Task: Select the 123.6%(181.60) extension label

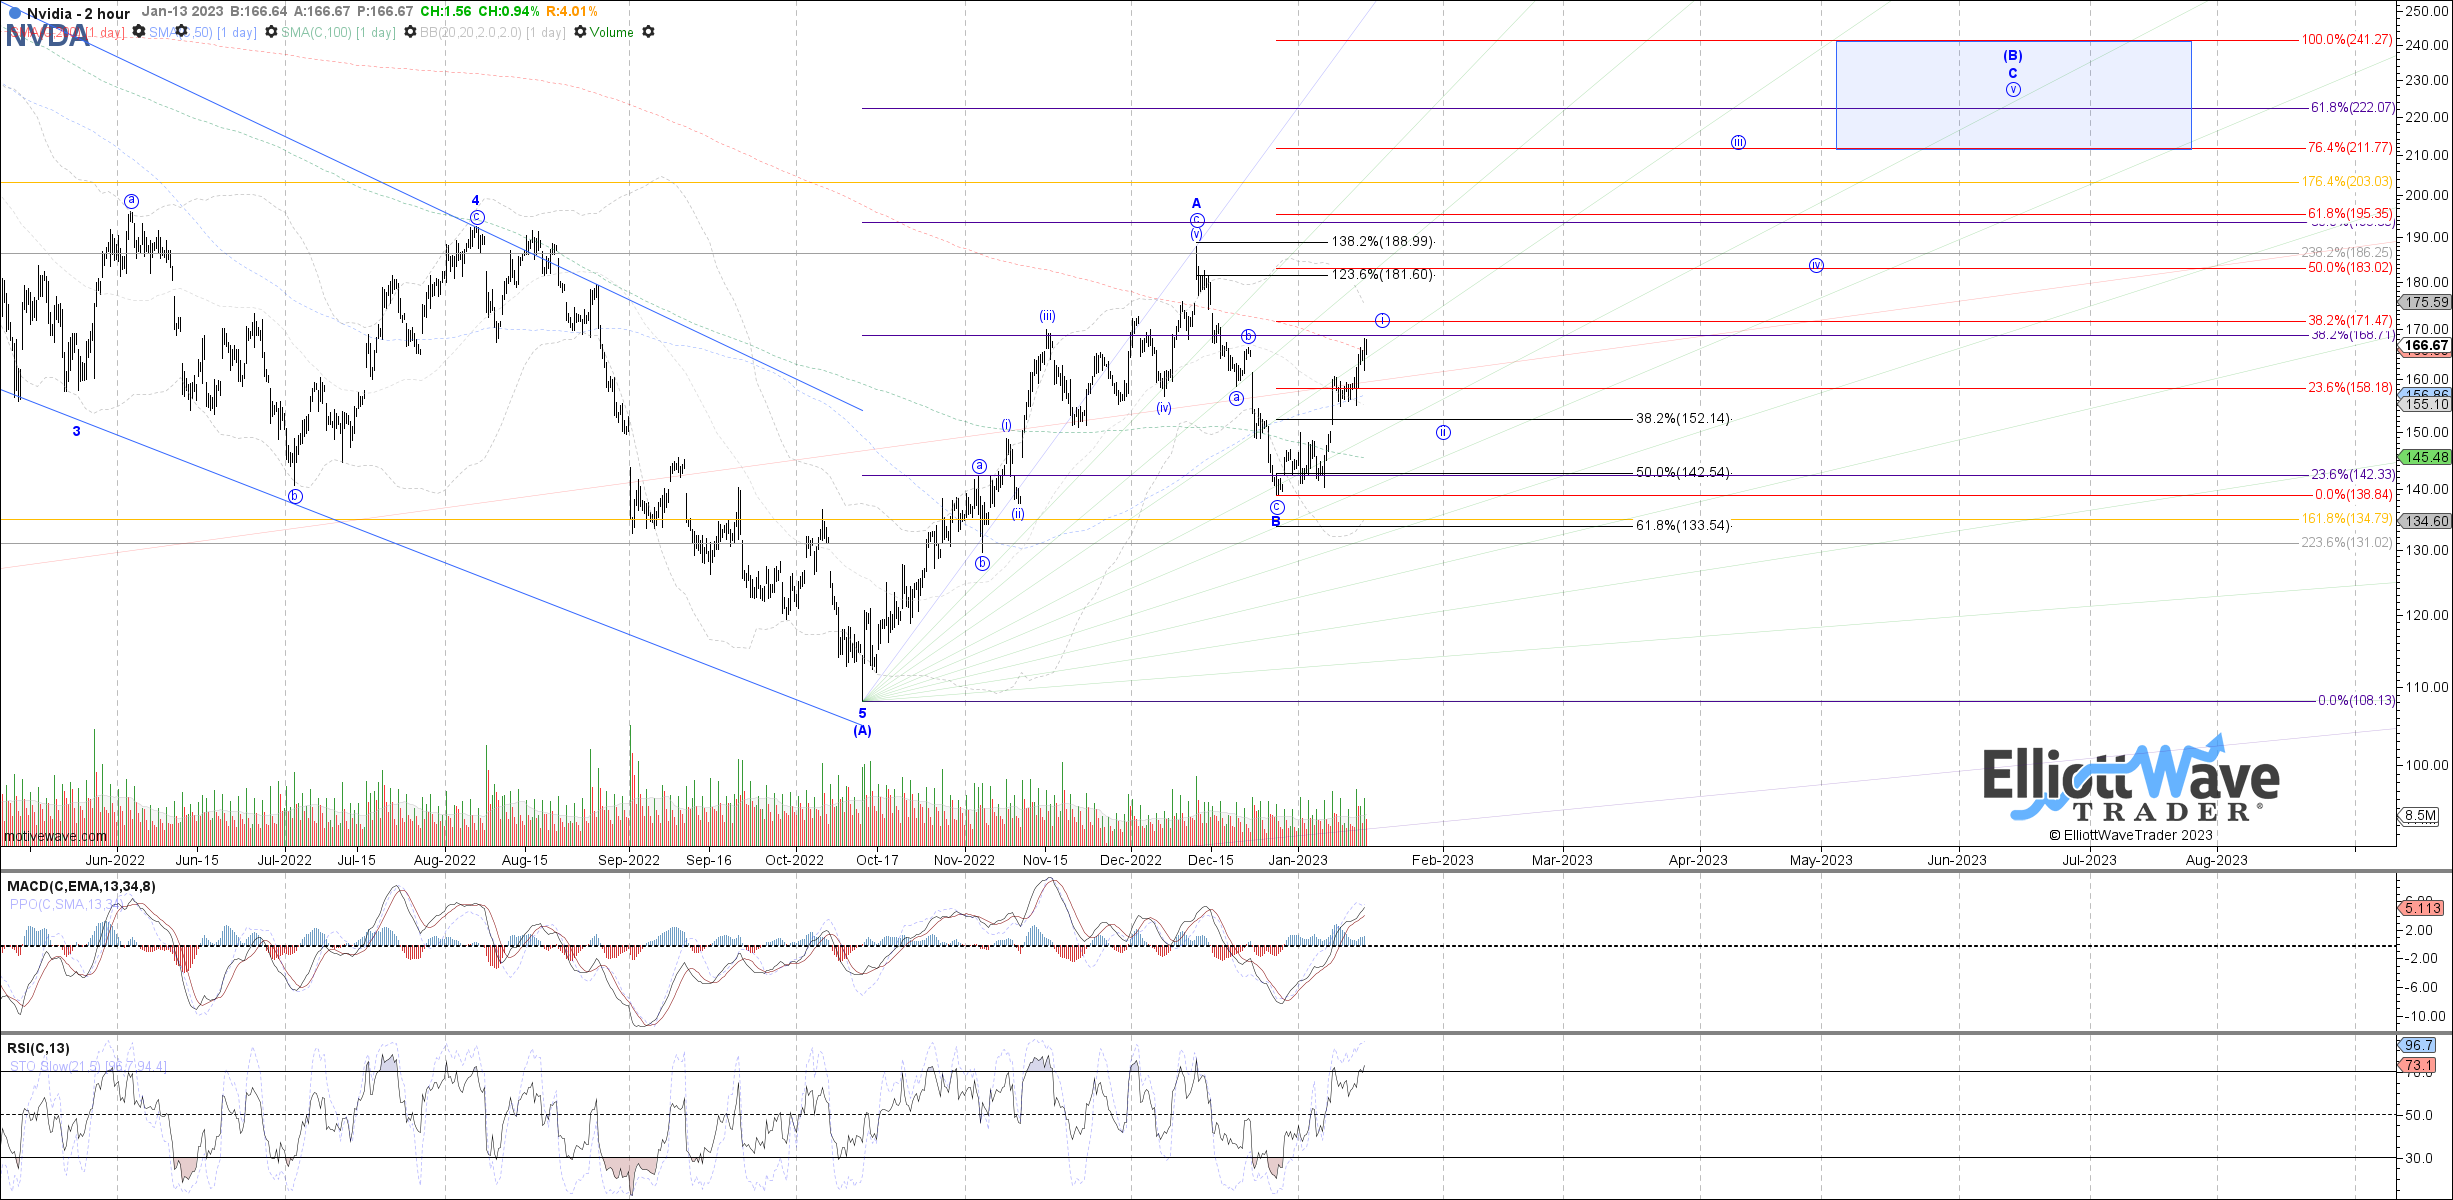Action: (1383, 275)
